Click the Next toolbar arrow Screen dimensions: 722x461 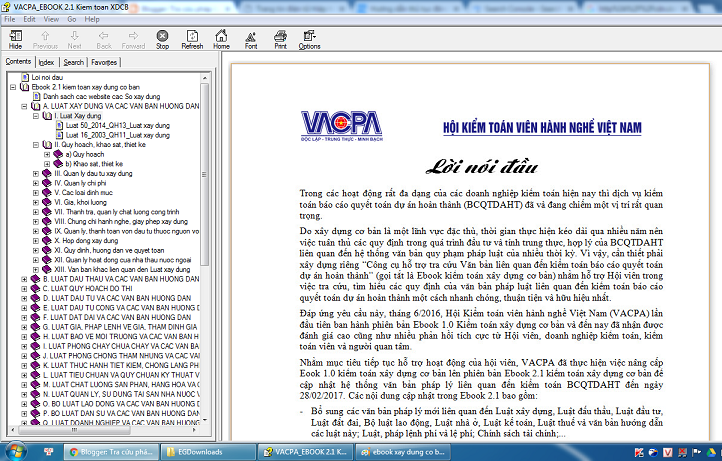click(x=74, y=40)
